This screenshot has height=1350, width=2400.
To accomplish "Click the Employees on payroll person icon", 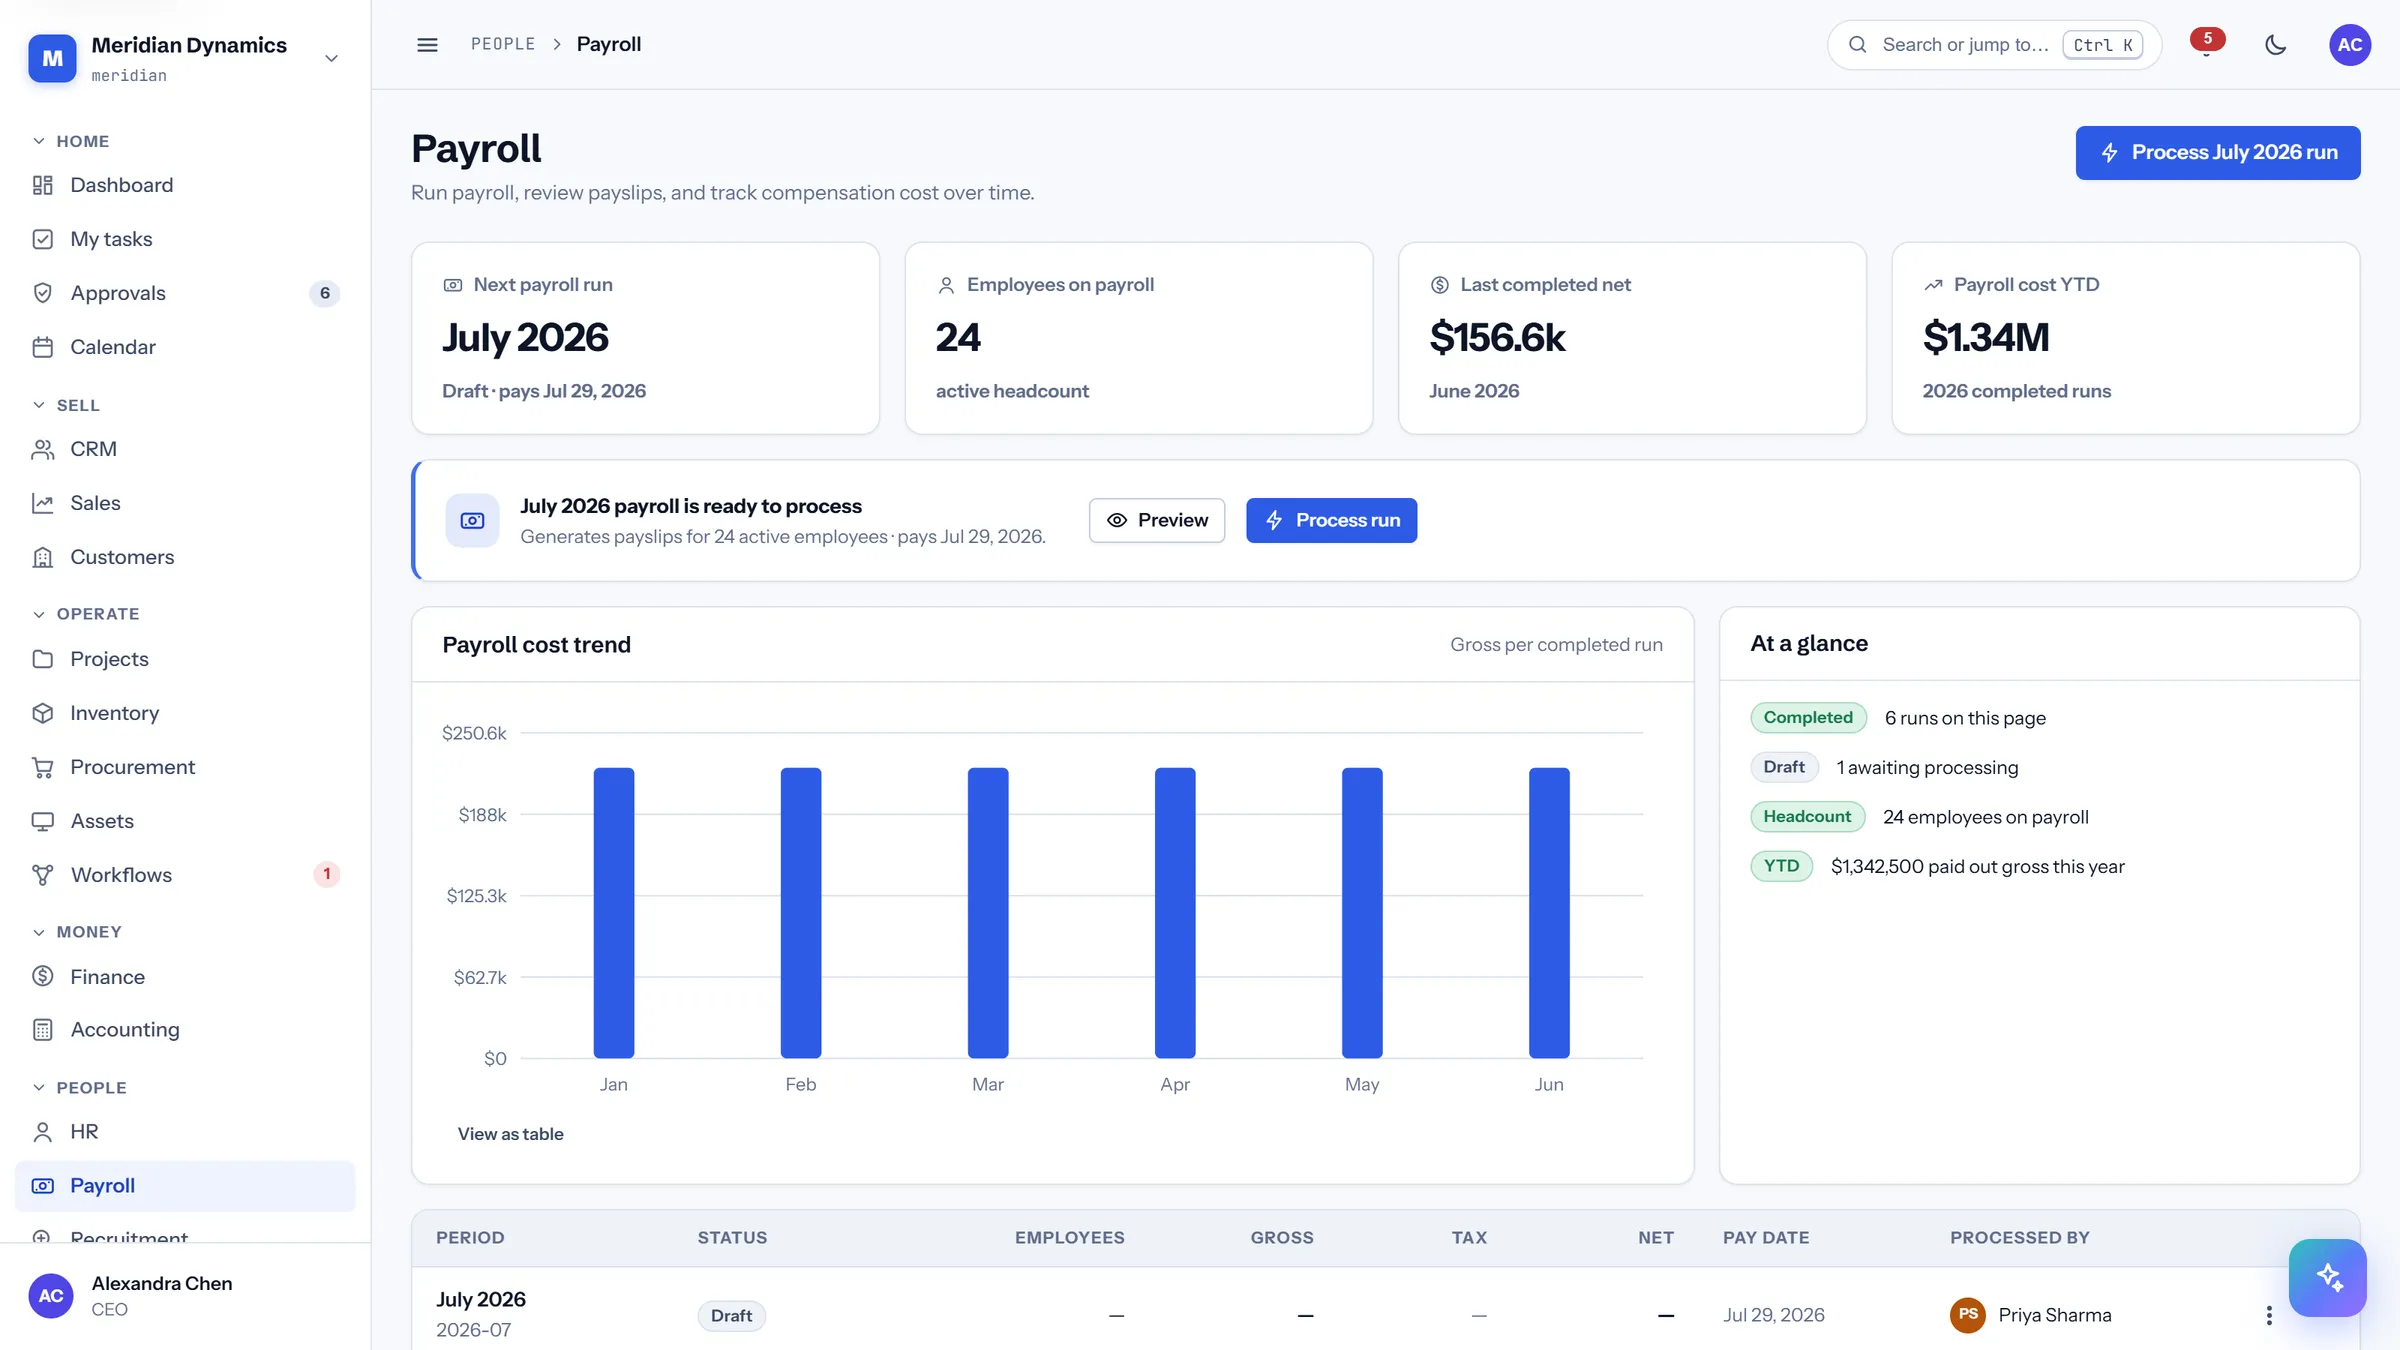I will [x=946, y=285].
